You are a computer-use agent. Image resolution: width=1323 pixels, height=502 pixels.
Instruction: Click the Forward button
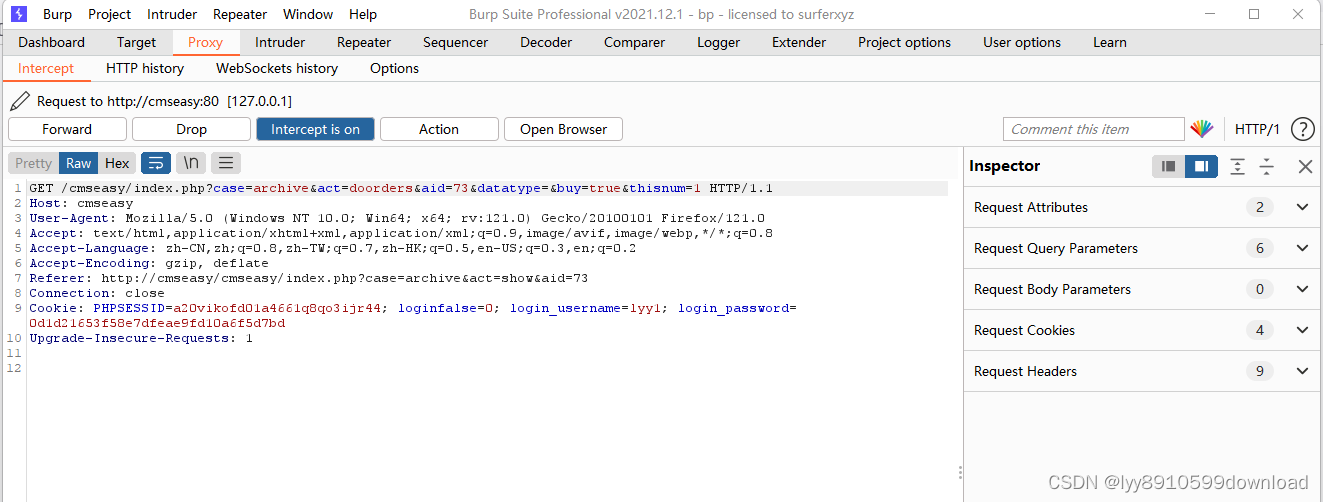[67, 129]
